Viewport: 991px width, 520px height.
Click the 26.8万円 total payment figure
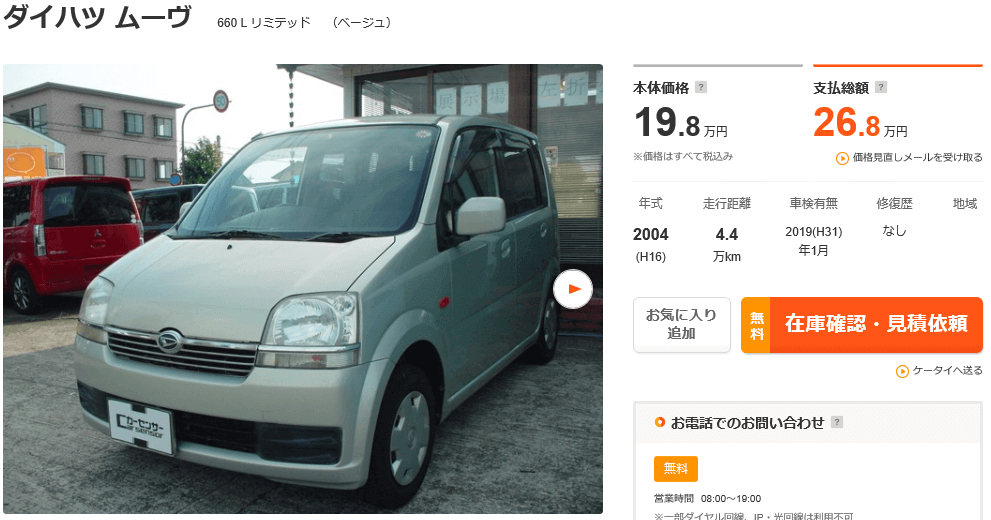point(860,123)
